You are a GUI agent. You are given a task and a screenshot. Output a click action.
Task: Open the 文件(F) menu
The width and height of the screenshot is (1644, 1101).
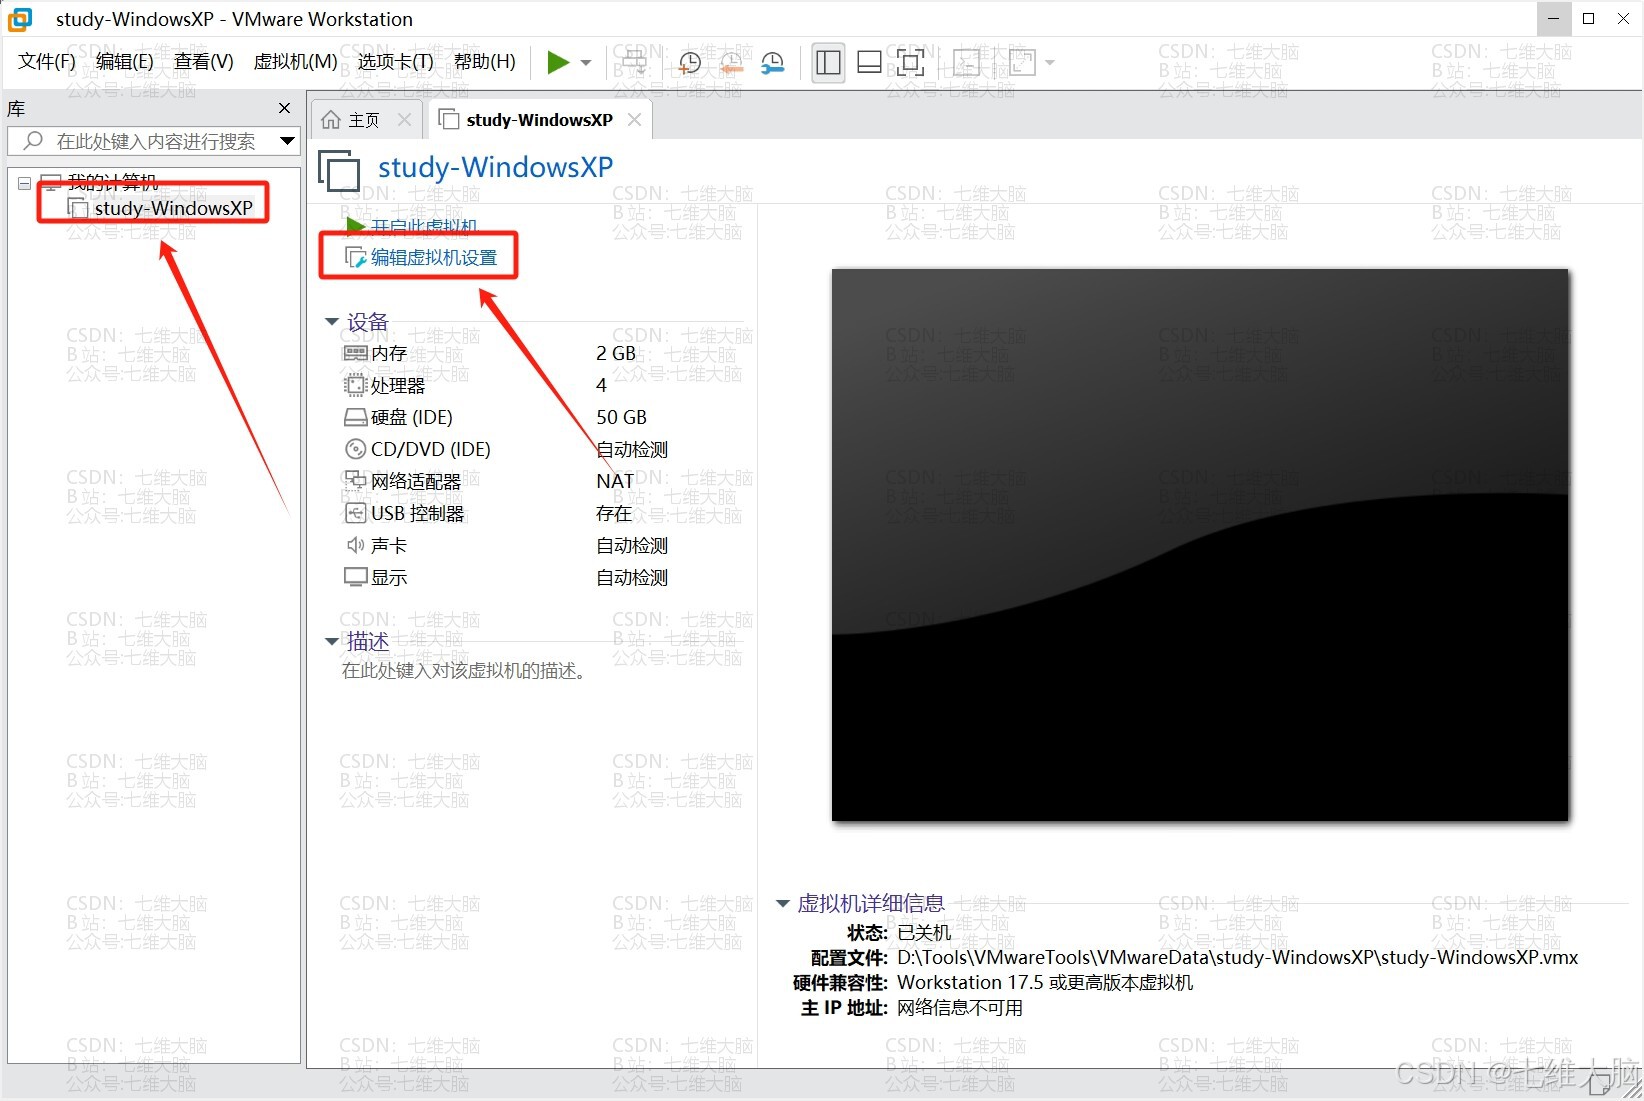point(47,62)
